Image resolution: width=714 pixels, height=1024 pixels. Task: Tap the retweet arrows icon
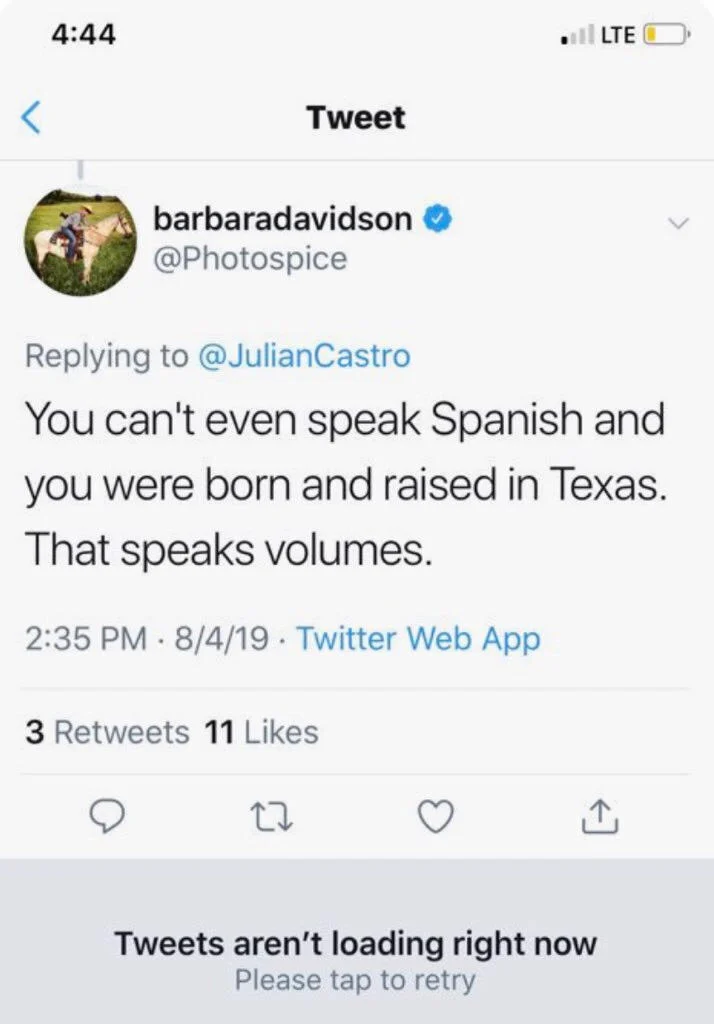pos(269,819)
